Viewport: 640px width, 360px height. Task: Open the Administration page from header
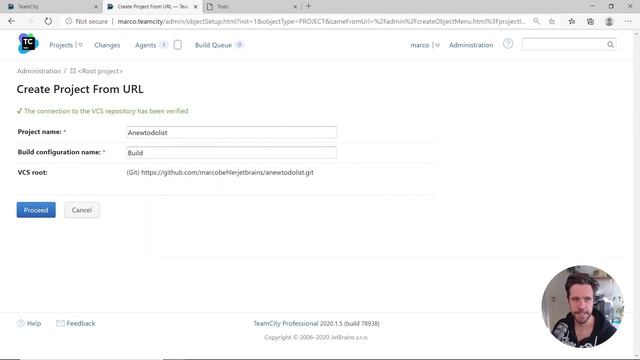coord(471,45)
